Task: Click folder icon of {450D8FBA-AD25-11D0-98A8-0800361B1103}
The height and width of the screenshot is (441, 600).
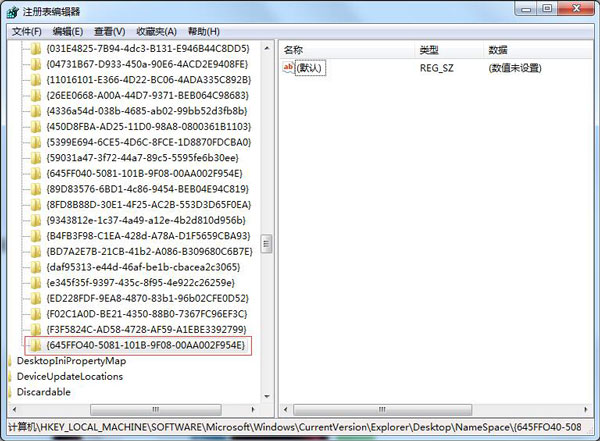Action: [36, 127]
